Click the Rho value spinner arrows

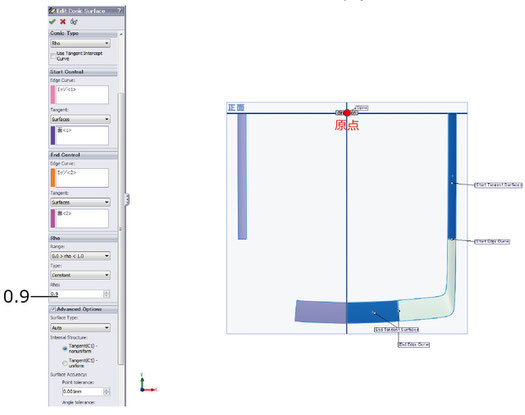(x=106, y=294)
